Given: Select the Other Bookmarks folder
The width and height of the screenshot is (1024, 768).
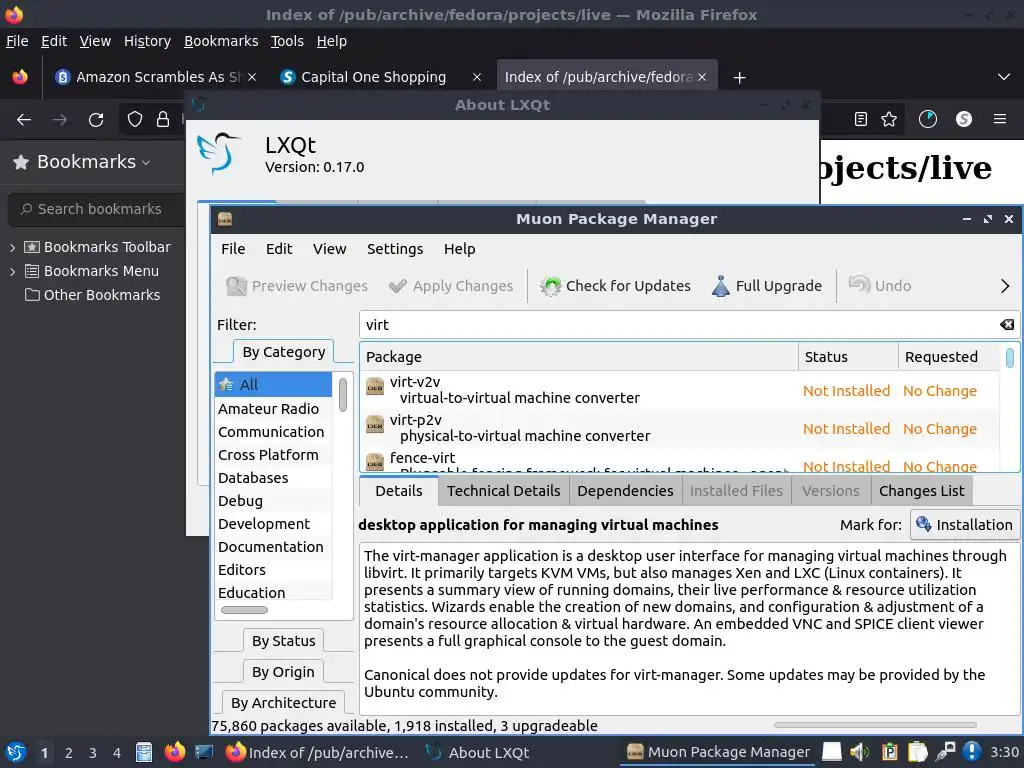Looking at the screenshot, I should pos(93,295).
